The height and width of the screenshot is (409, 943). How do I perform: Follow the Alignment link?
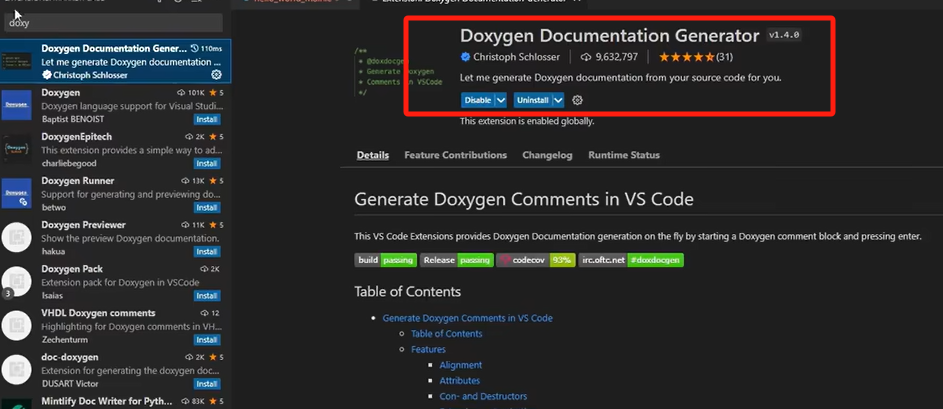click(x=461, y=365)
